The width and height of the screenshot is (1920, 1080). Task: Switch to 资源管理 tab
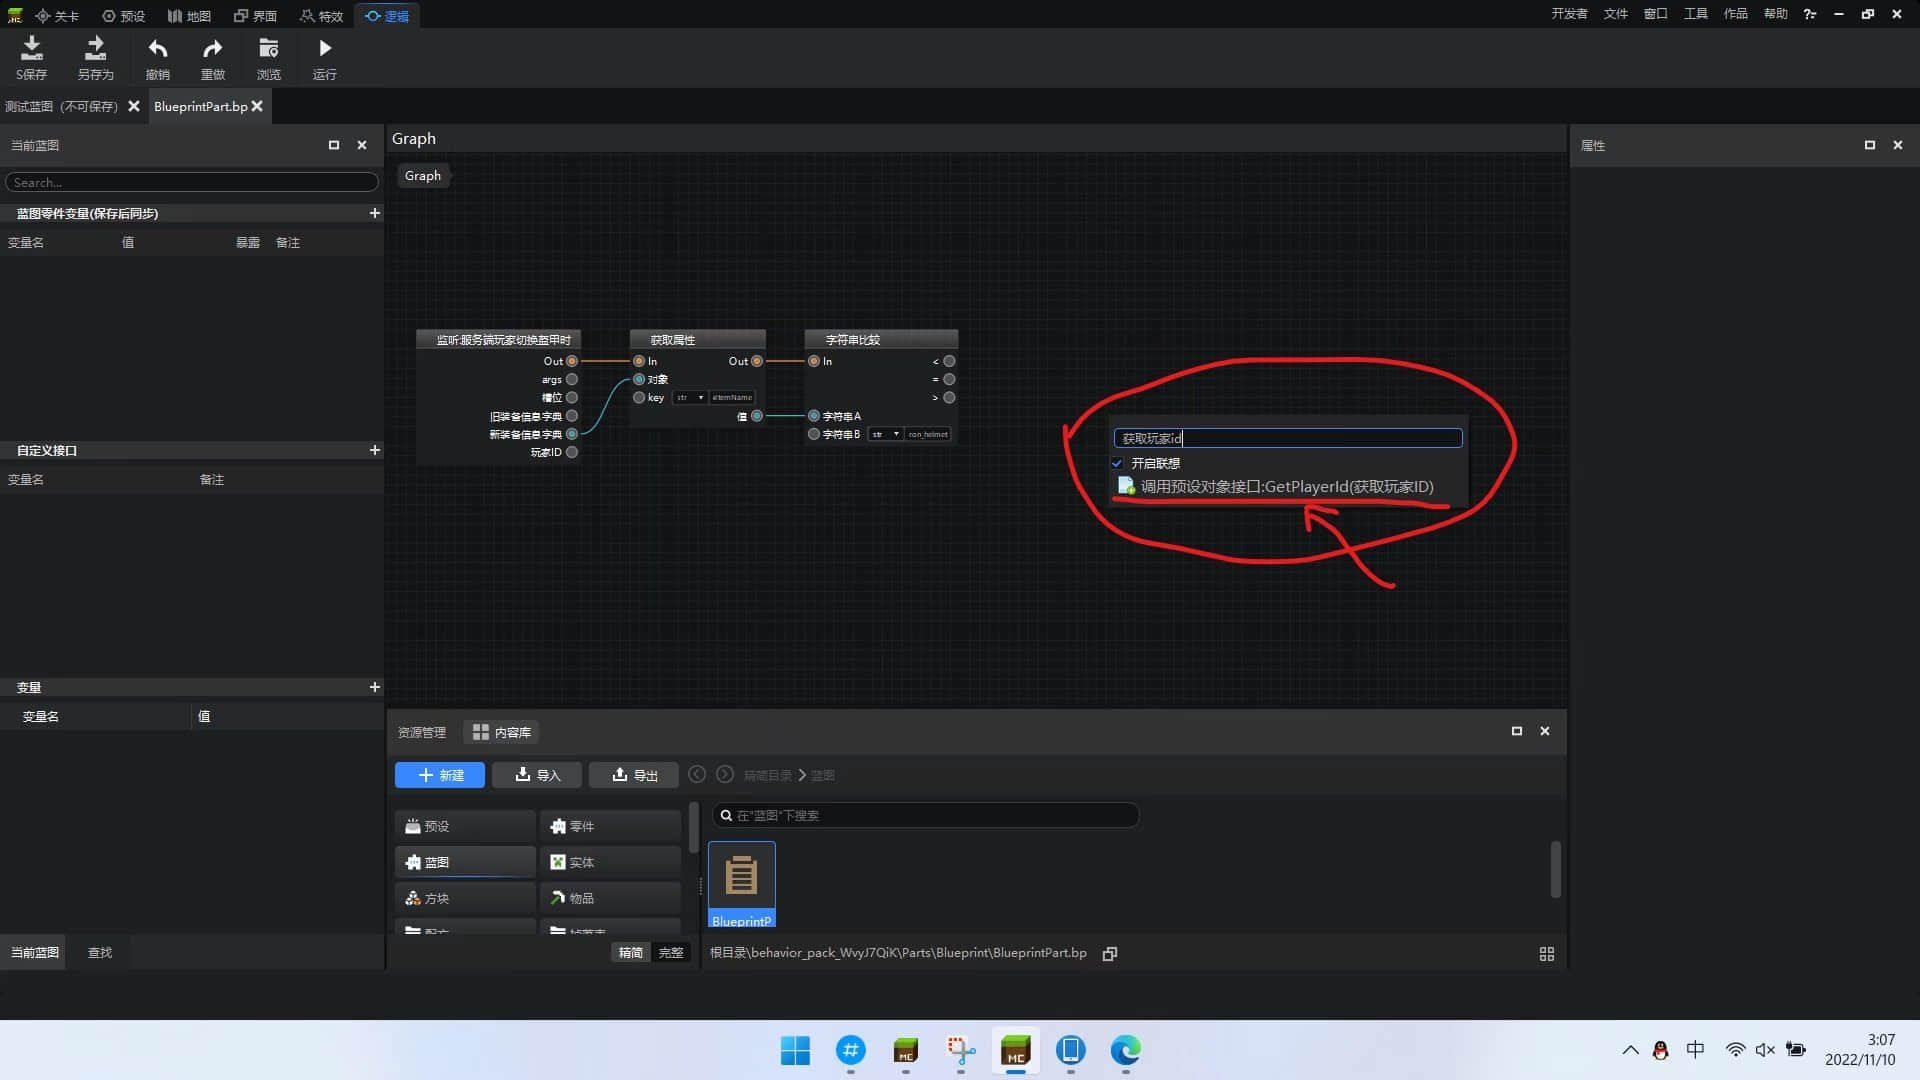(422, 732)
